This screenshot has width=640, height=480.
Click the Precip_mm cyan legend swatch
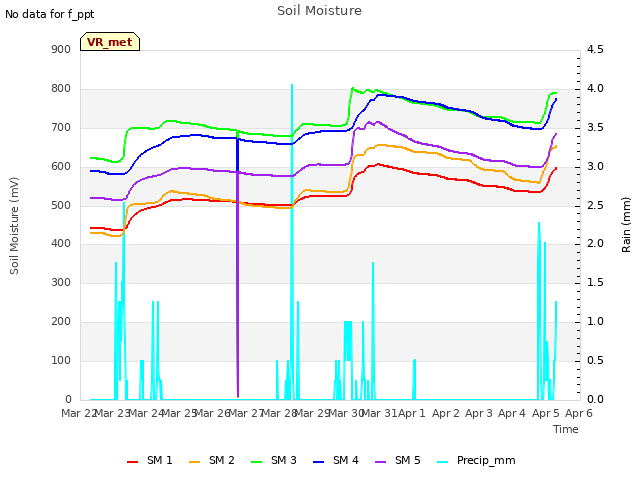[443, 462]
